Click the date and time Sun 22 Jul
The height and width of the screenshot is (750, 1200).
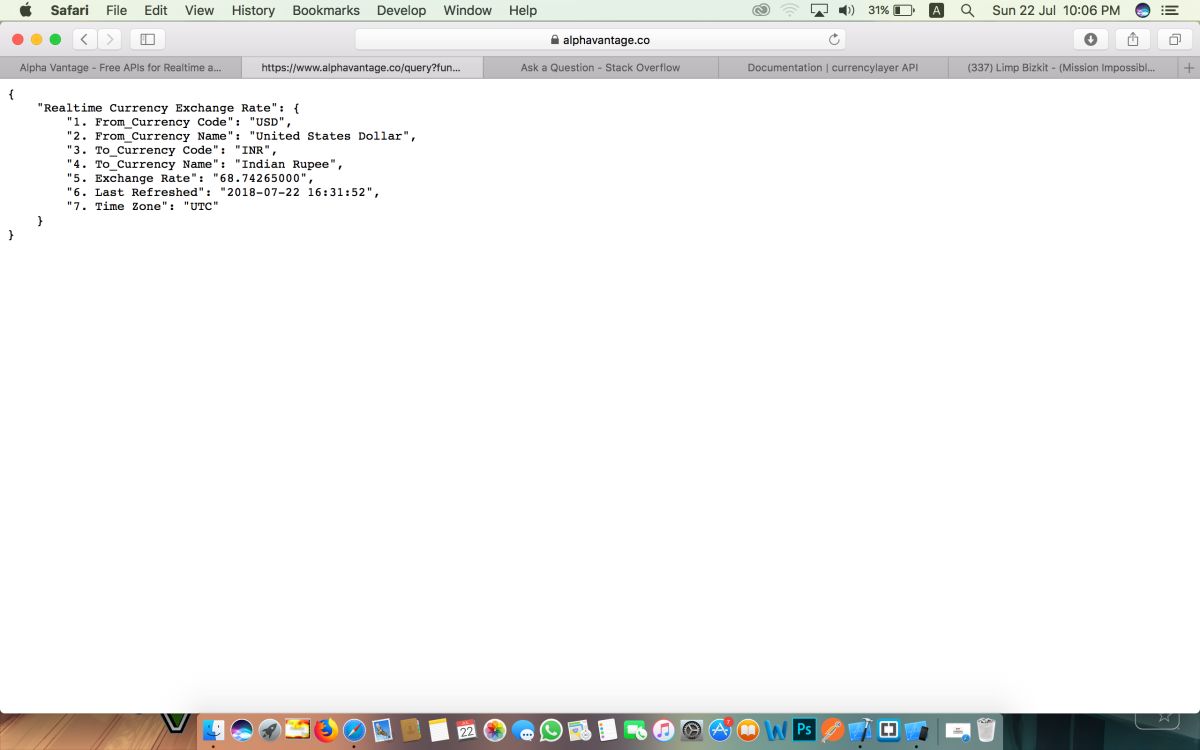[1056, 10]
